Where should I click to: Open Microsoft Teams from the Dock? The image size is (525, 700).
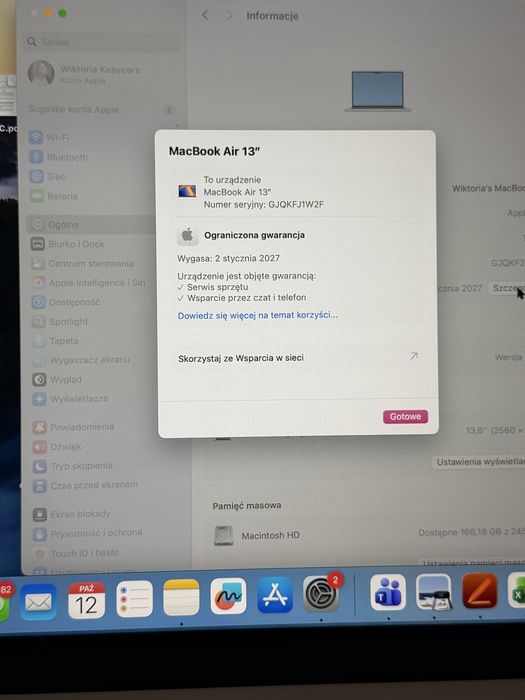[x=388, y=592]
